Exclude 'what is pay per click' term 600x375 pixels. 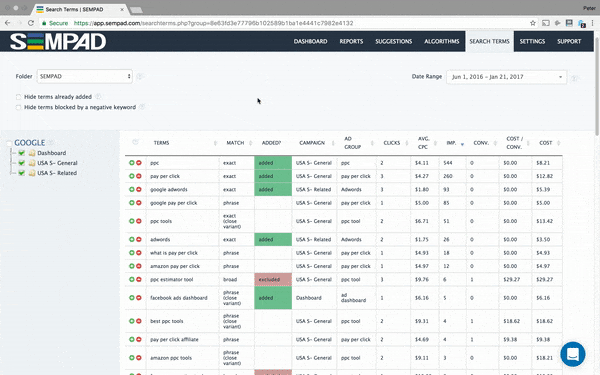click(x=139, y=253)
